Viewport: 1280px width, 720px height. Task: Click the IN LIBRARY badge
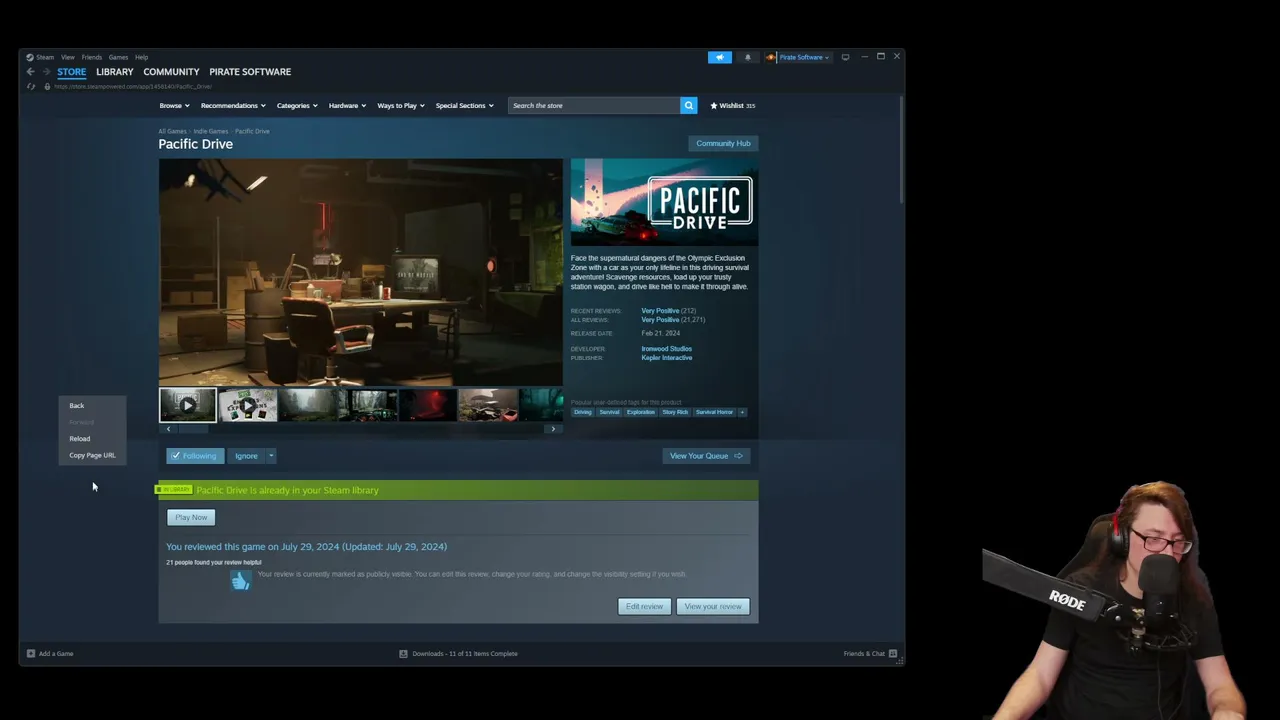[x=174, y=490]
